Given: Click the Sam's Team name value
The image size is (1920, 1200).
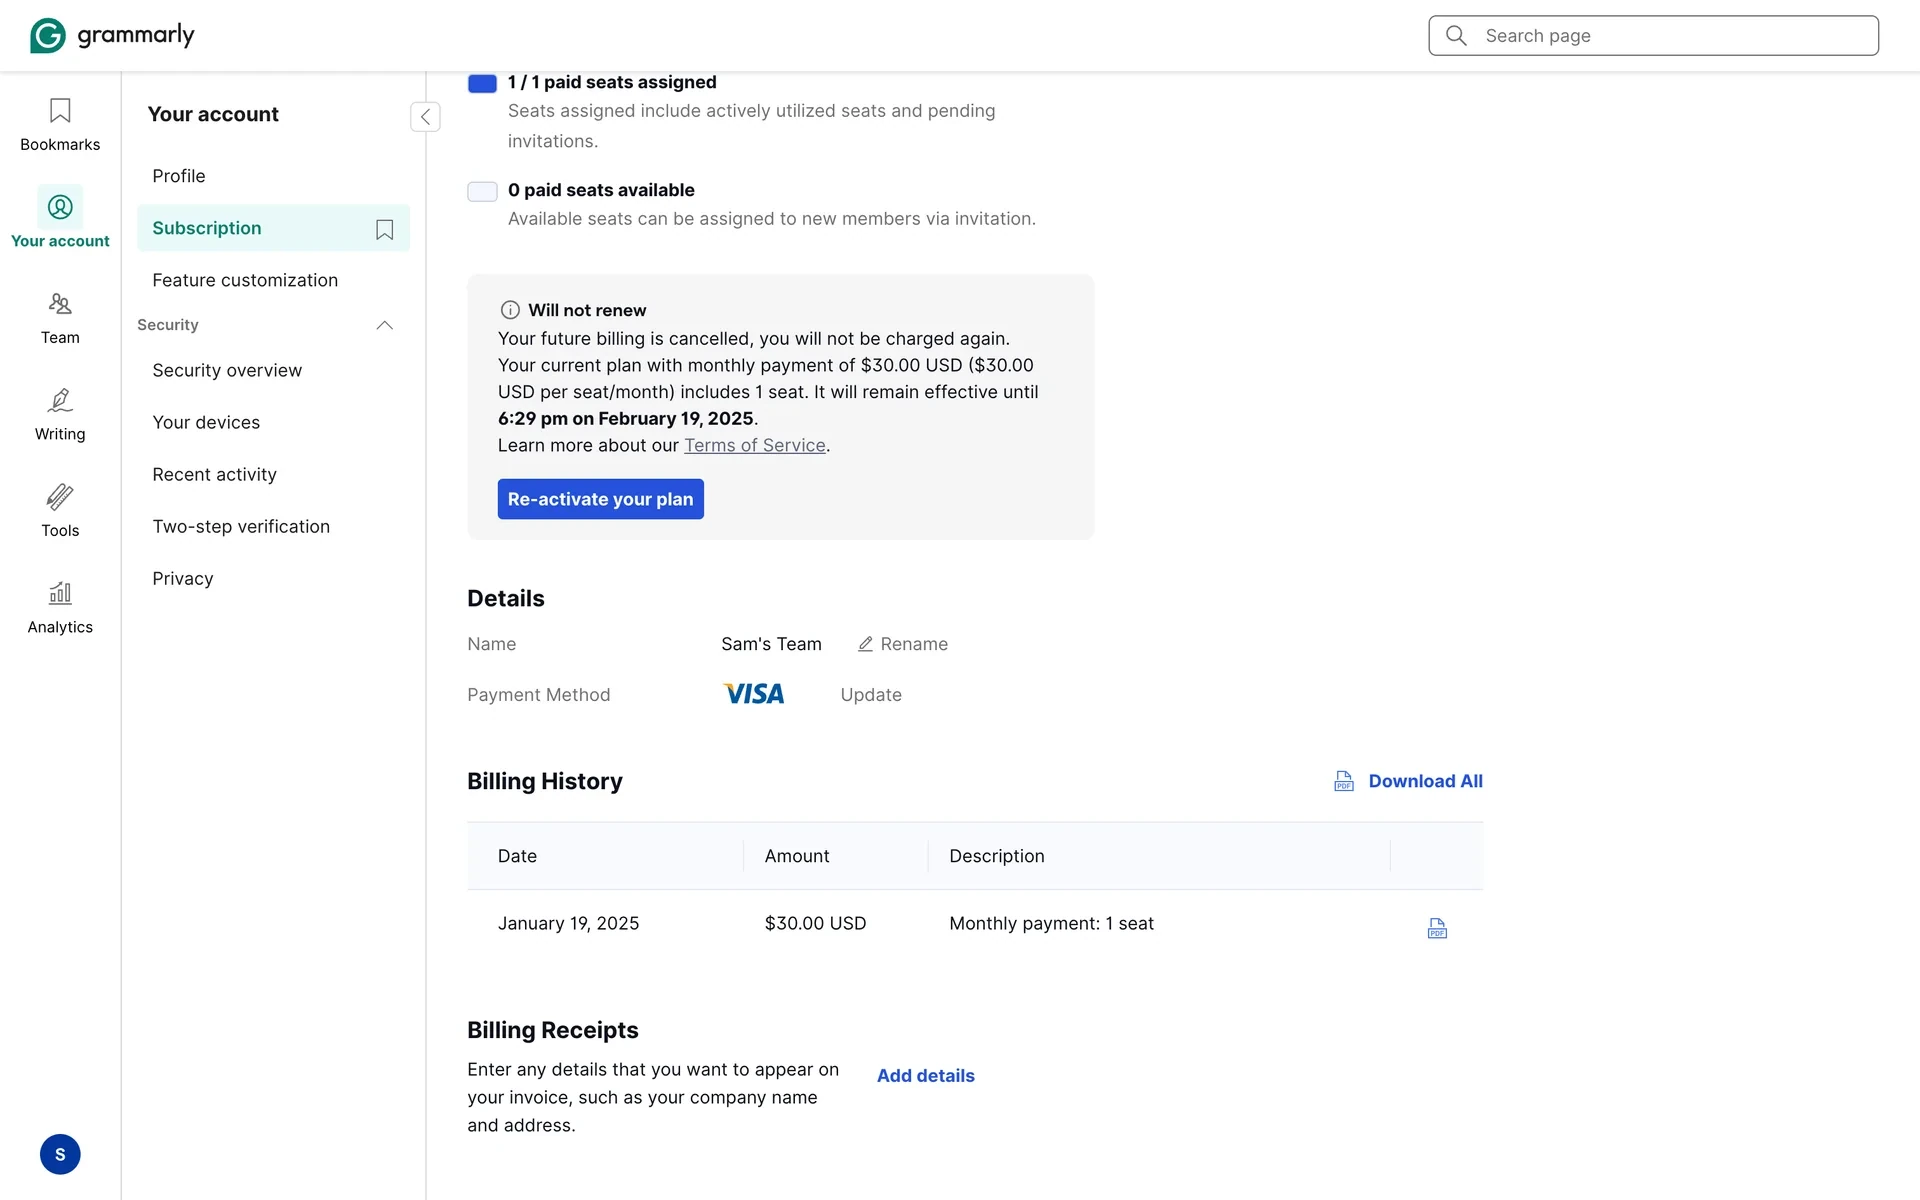Looking at the screenshot, I should (x=771, y=644).
